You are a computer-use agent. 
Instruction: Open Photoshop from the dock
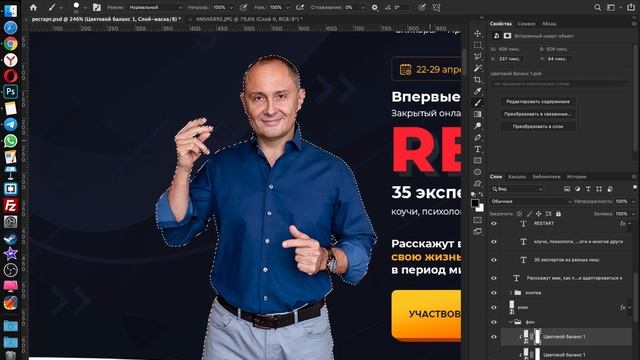tap(11, 92)
